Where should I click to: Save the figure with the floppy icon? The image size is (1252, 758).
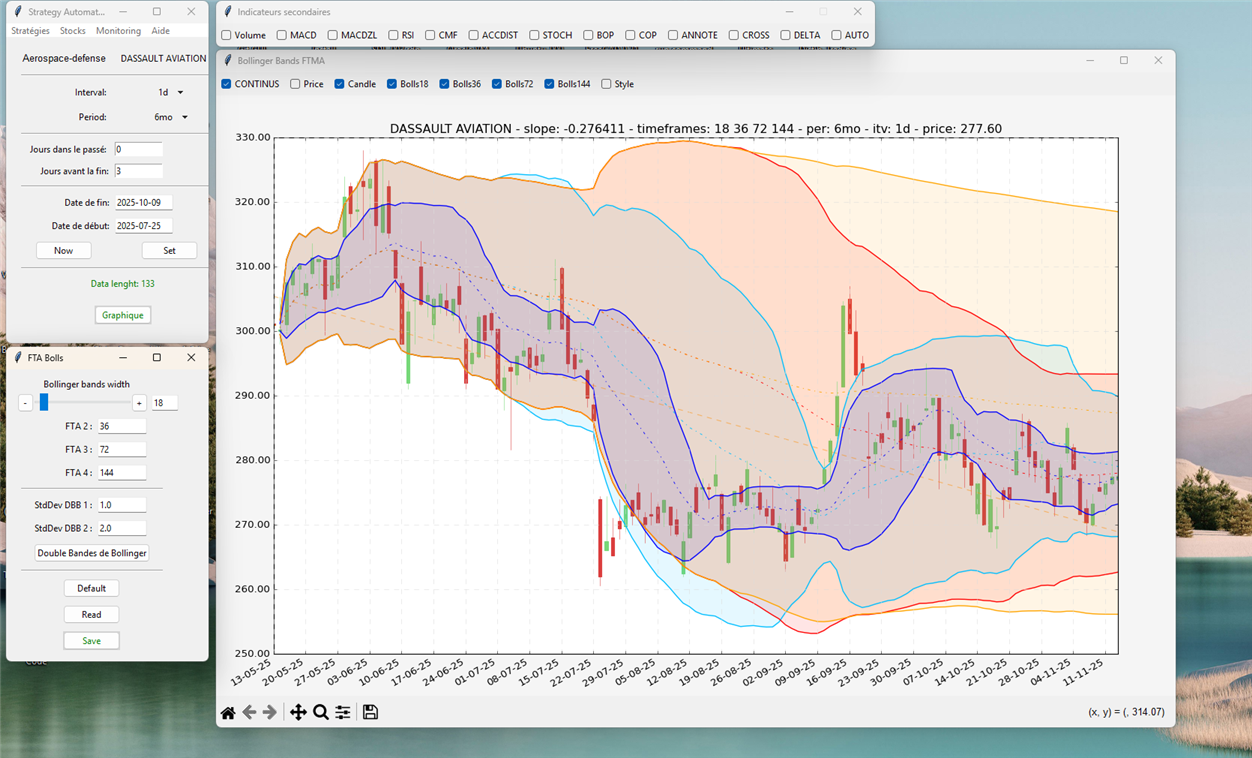[x=370, y=713]
